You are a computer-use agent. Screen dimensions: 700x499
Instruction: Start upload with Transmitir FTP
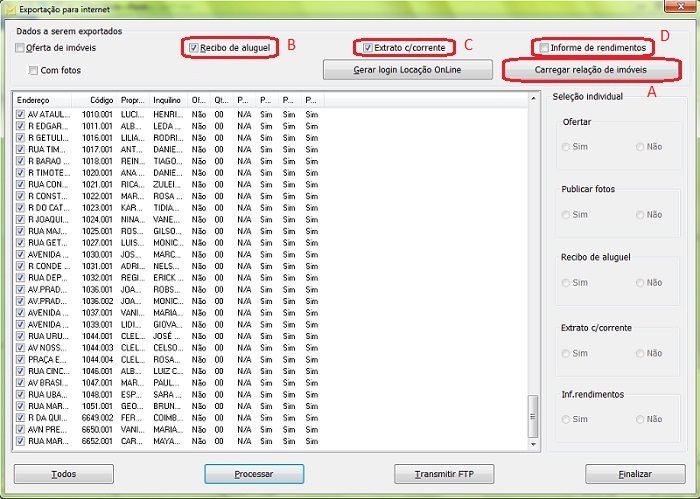pyautogui.click(x=444, y=473)
